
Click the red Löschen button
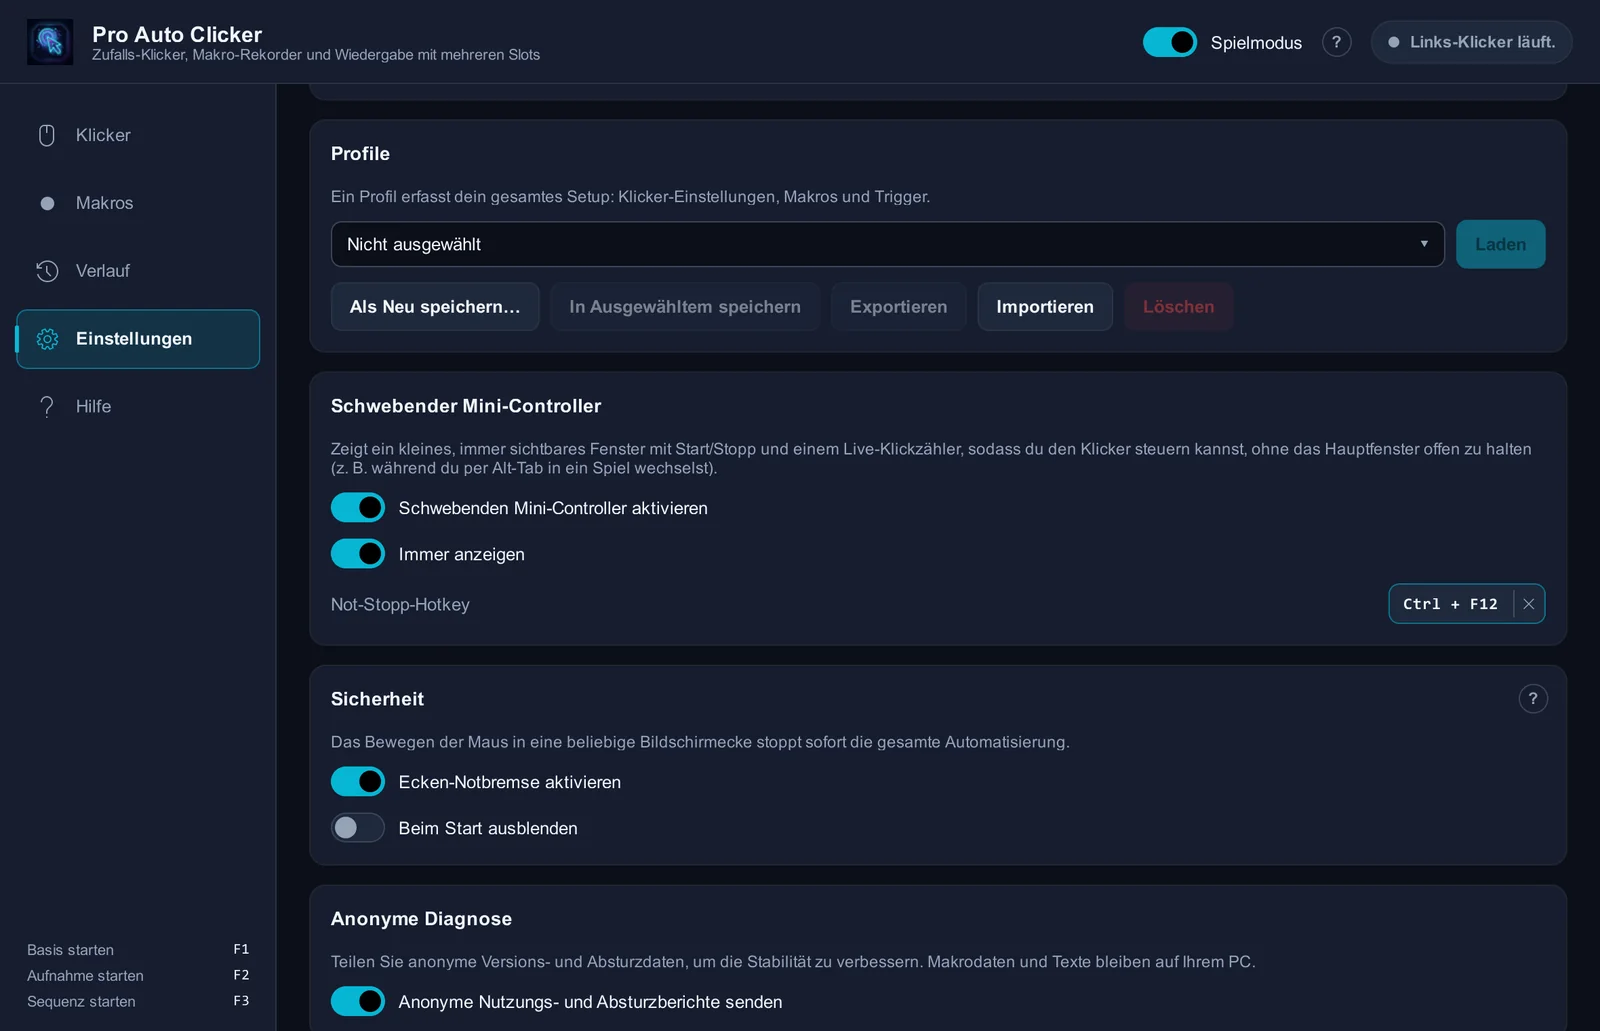(1178, 307)
